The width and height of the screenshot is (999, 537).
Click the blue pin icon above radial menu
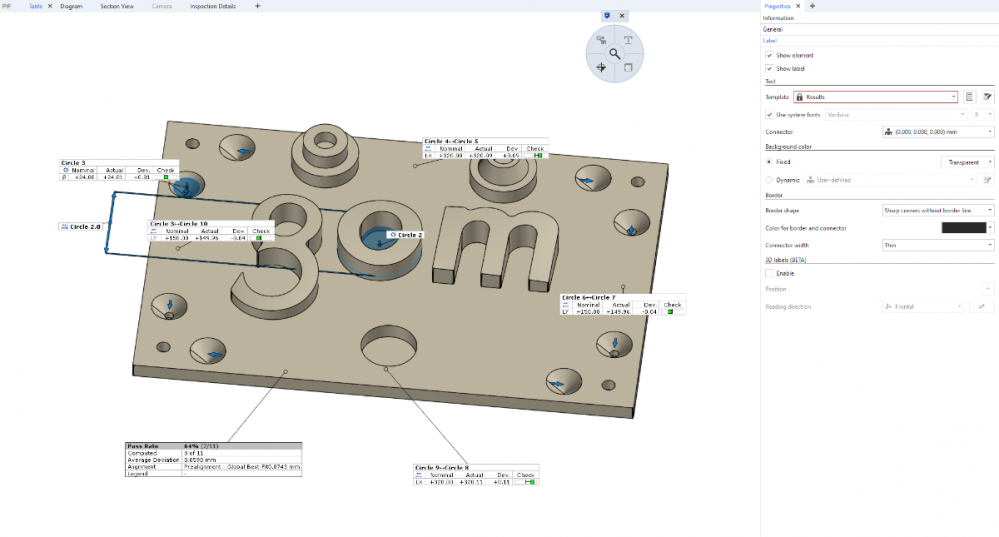(x=607, y=16)
